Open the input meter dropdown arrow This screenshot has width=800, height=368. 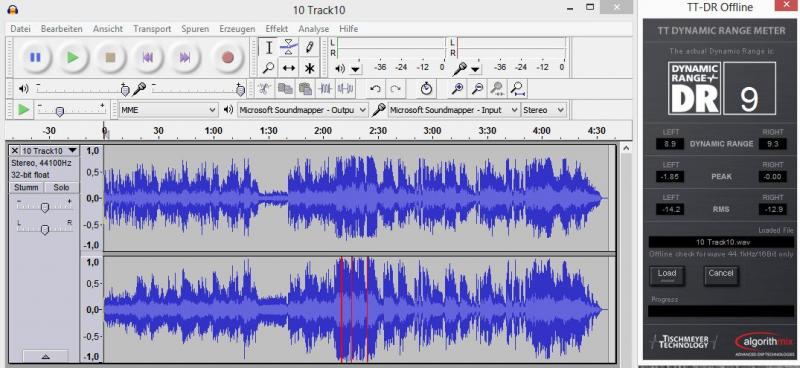pos(475,69)
